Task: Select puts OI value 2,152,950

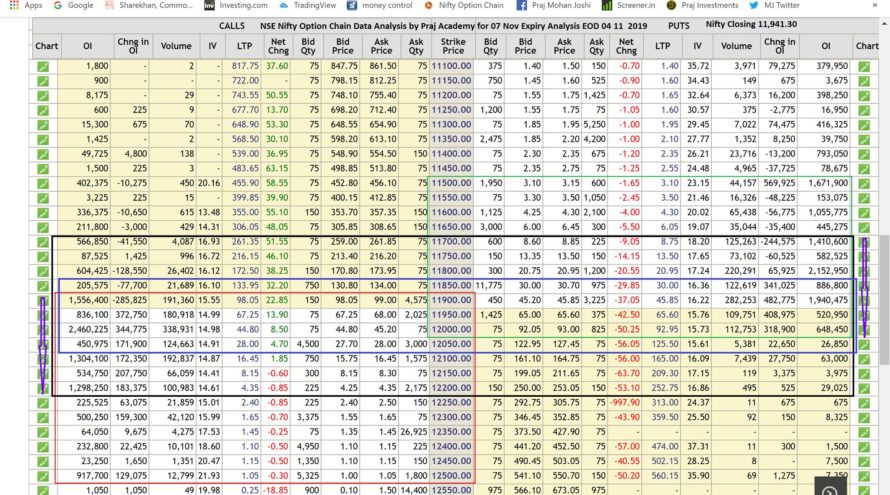Action: click(x=828, y=271)
